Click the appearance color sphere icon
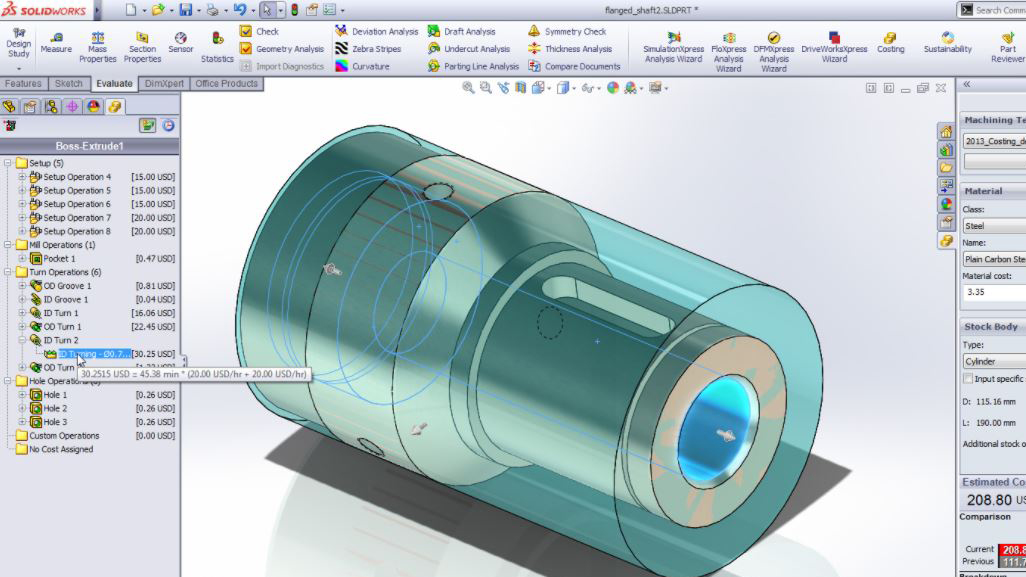Viewport: 1026px width, 577px height. coord(612,88)
